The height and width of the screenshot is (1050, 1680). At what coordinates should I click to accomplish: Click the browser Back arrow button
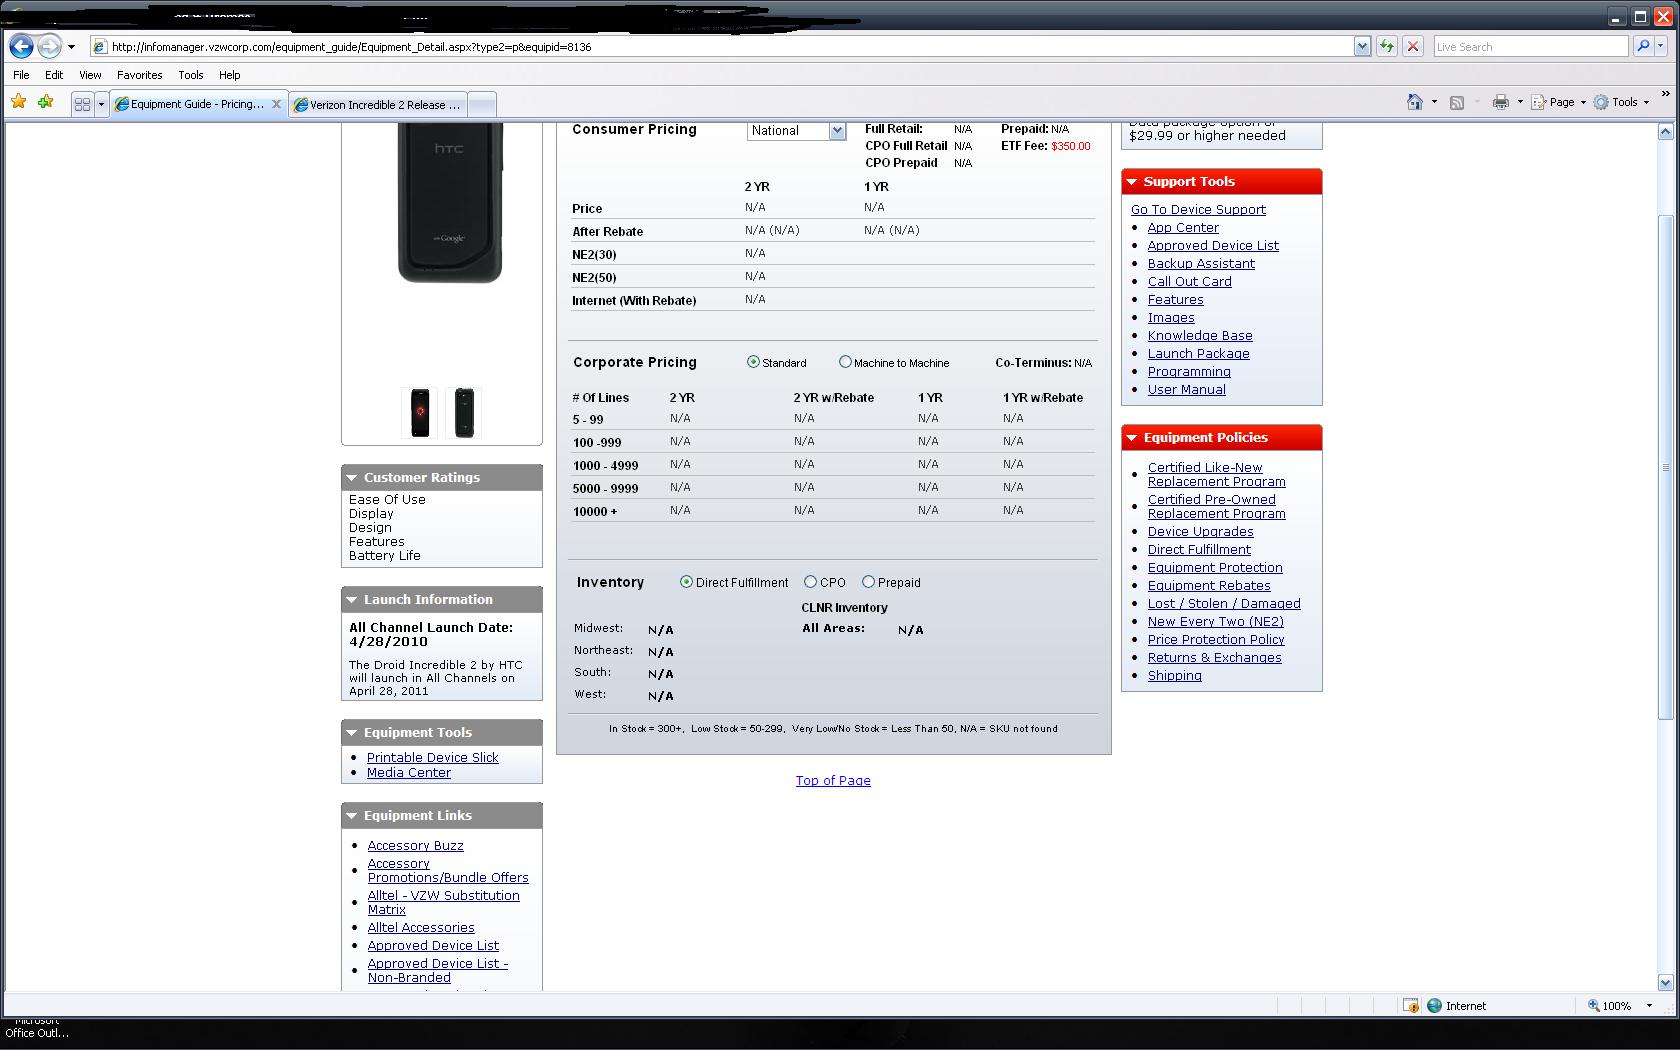coord(21,46)
